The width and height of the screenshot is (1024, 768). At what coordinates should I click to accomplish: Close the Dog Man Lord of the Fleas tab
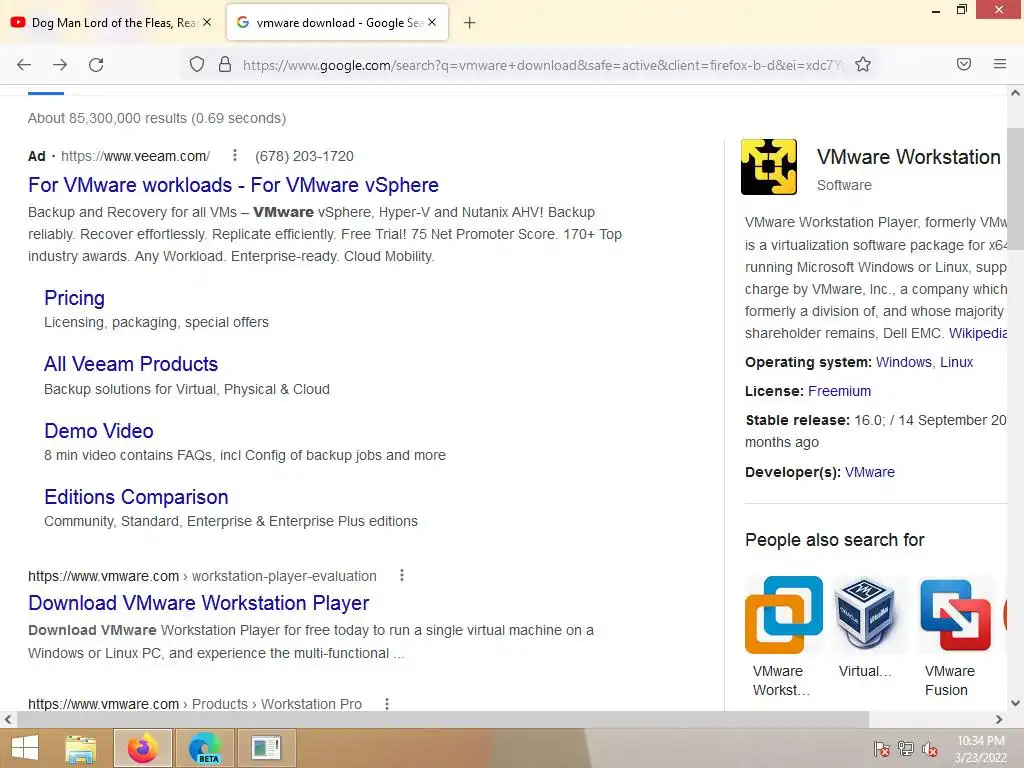coord(206,22)
